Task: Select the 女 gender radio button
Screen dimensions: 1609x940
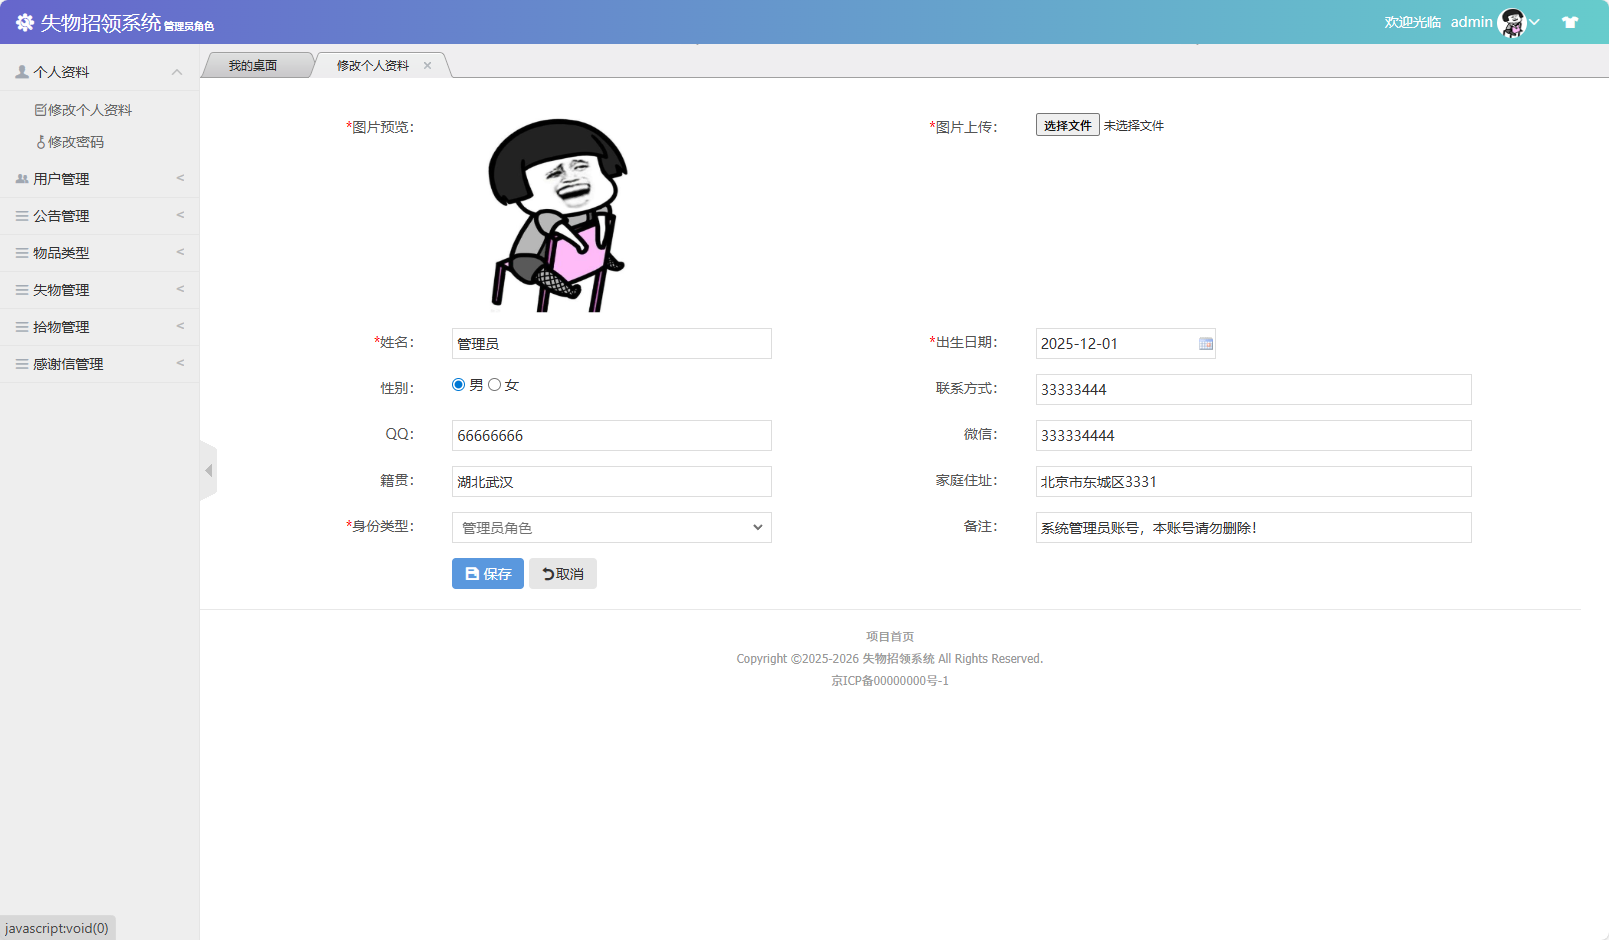Action: (x=494, y=383)
